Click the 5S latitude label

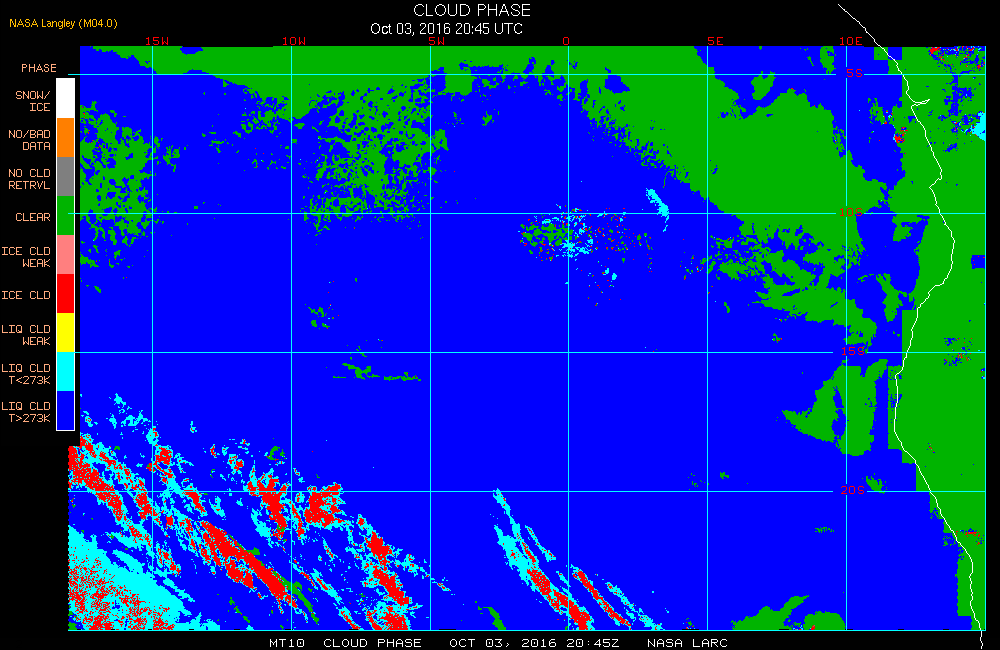pyautogui.click(x=855, y=73)
